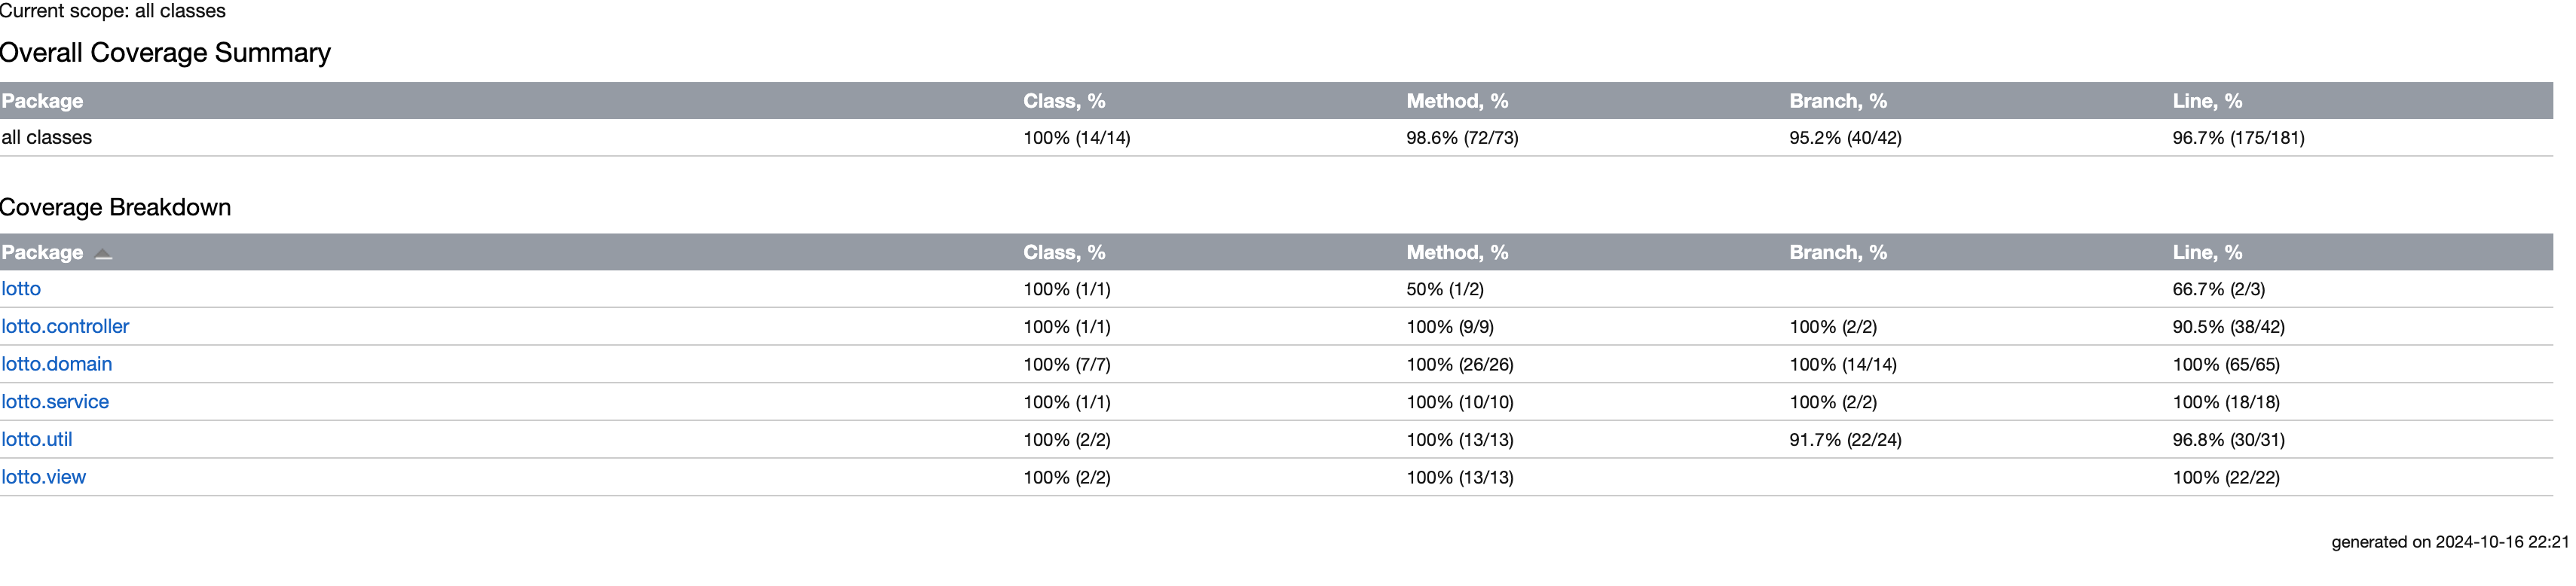The image size is (2576, 586).
Task: Click the summary Class, % header
Action: [1064, 101]
